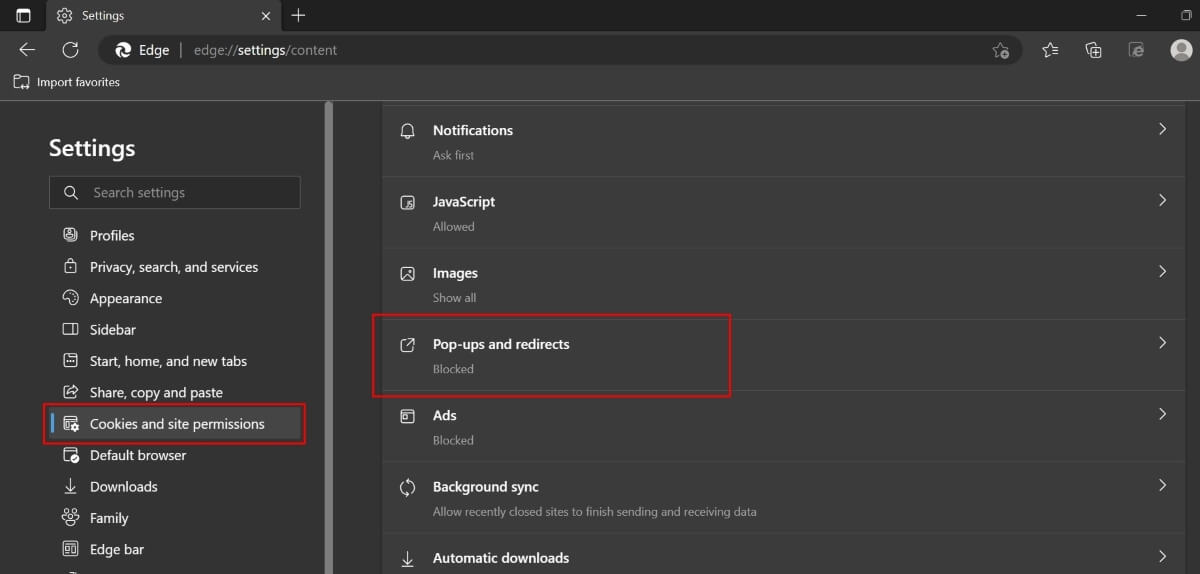The height and width of the screenshot is (574, 1200).
Task: Click the Automatic downloads arrow icon
Action: [407, 559]
